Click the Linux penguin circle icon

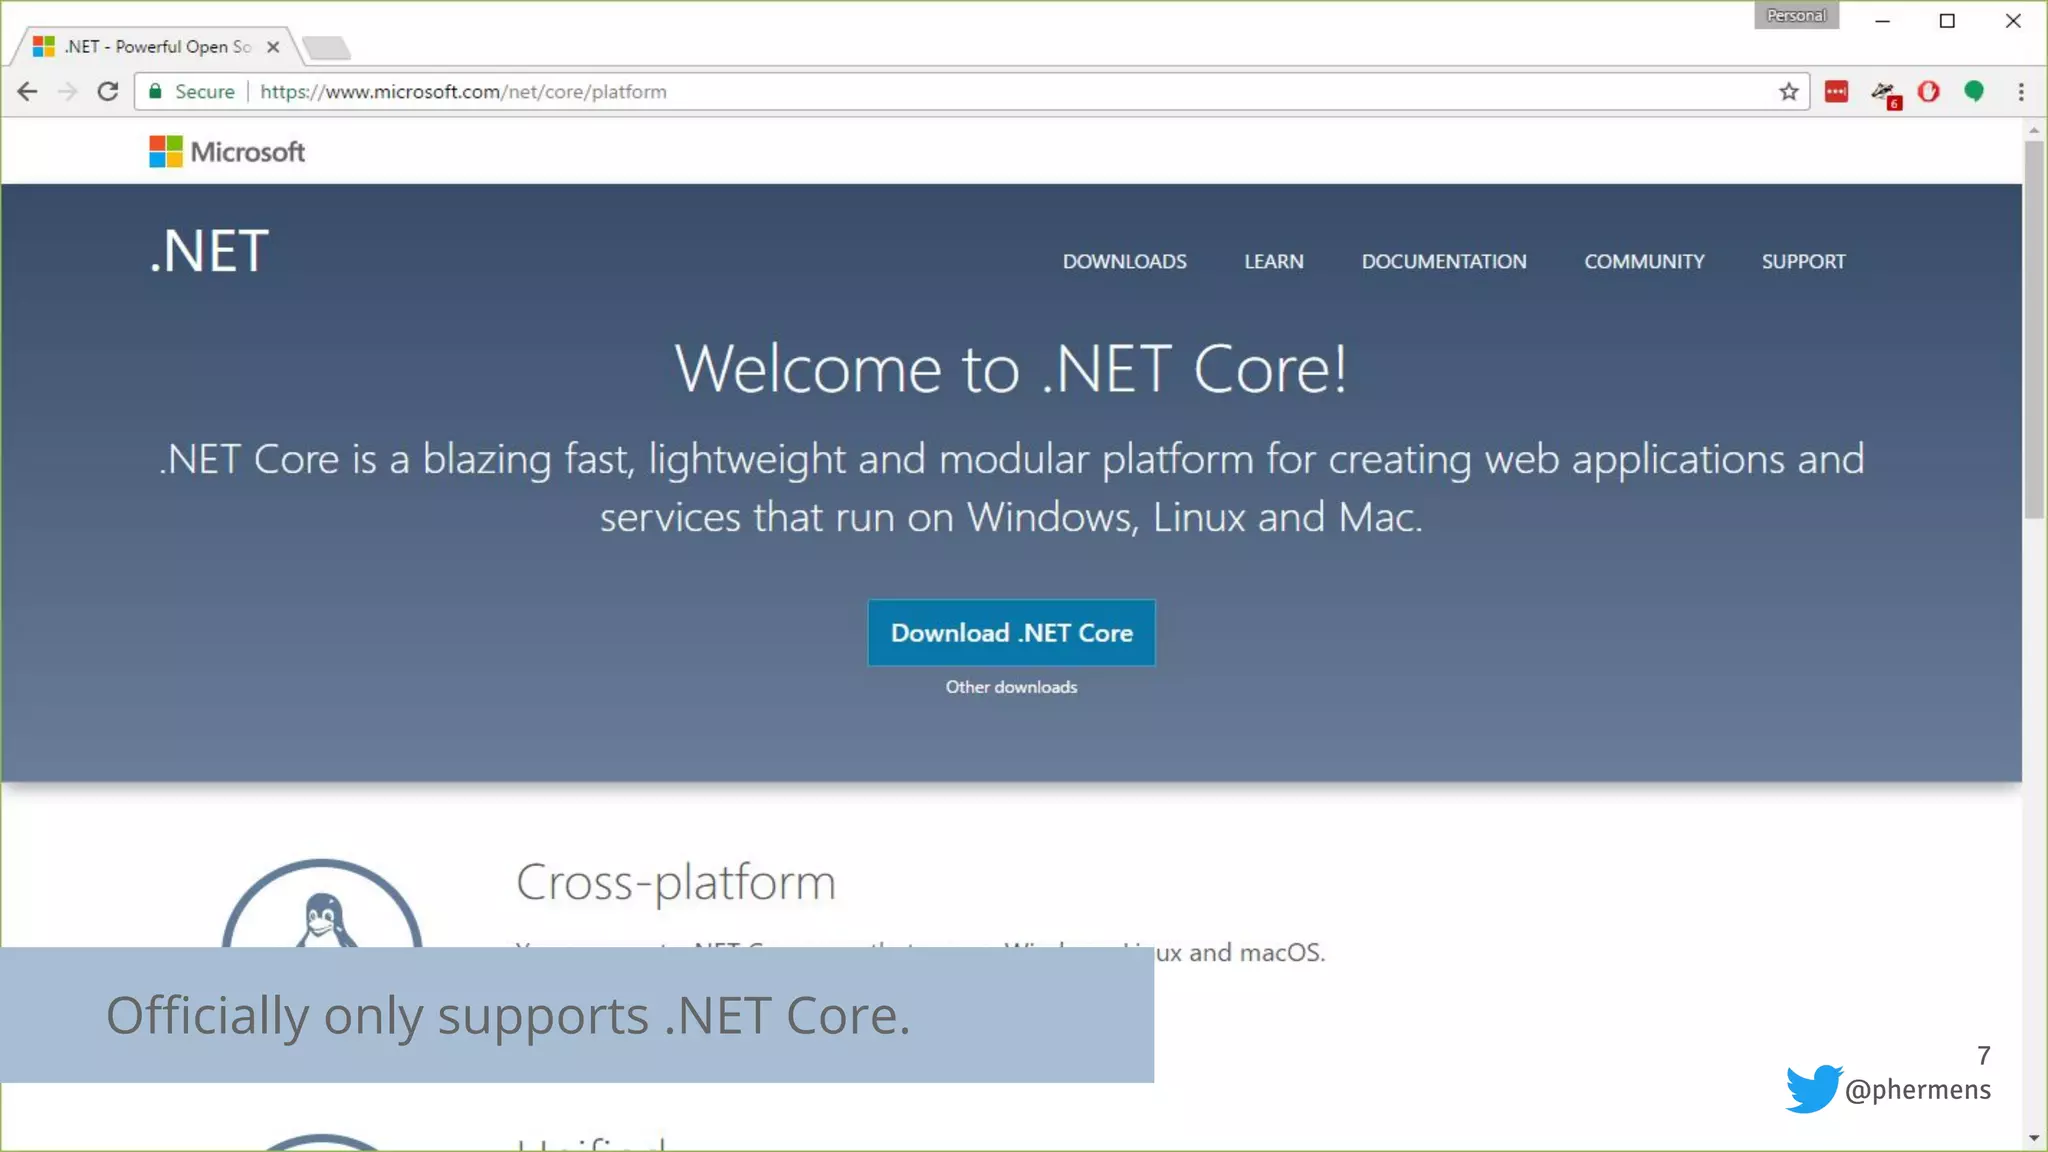[321, 903]
